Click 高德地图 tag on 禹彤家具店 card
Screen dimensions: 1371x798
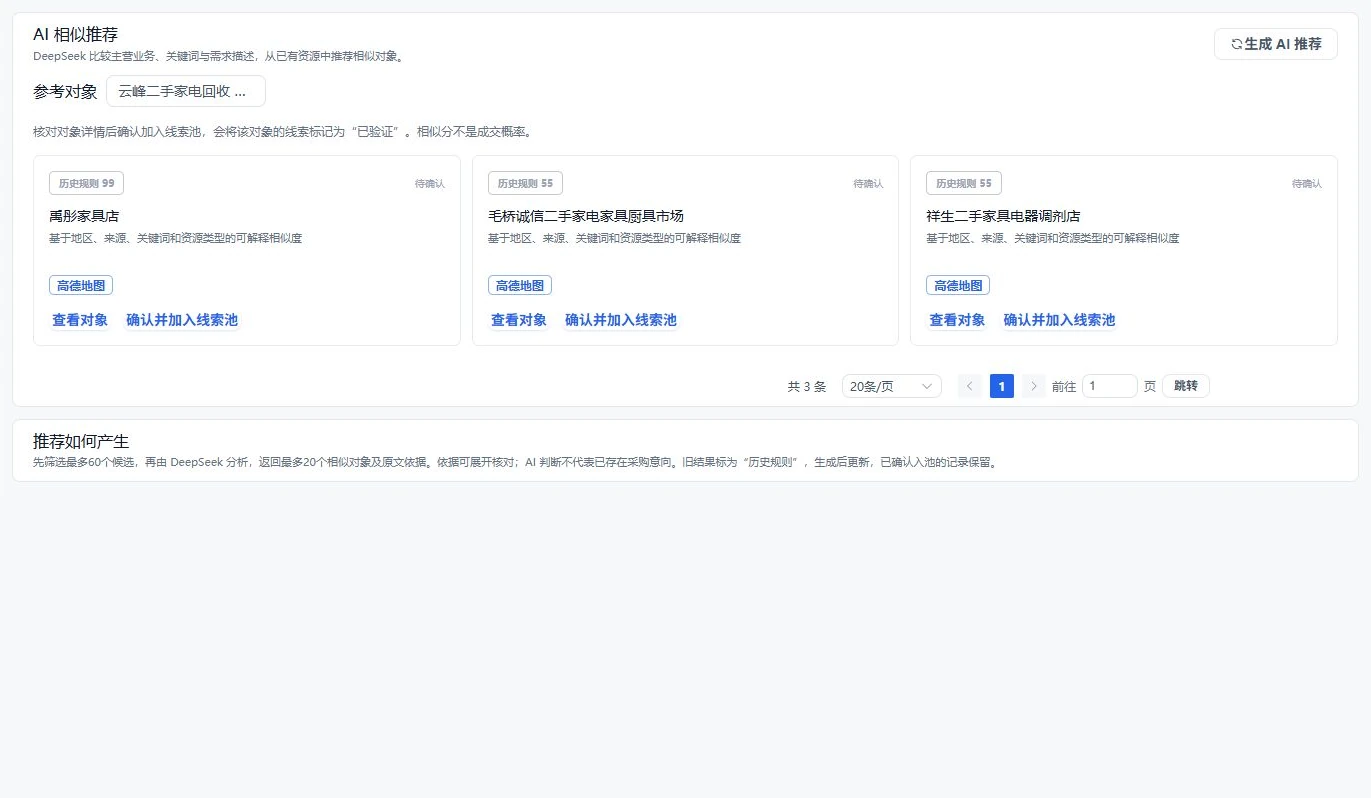(x=81, y=285)
